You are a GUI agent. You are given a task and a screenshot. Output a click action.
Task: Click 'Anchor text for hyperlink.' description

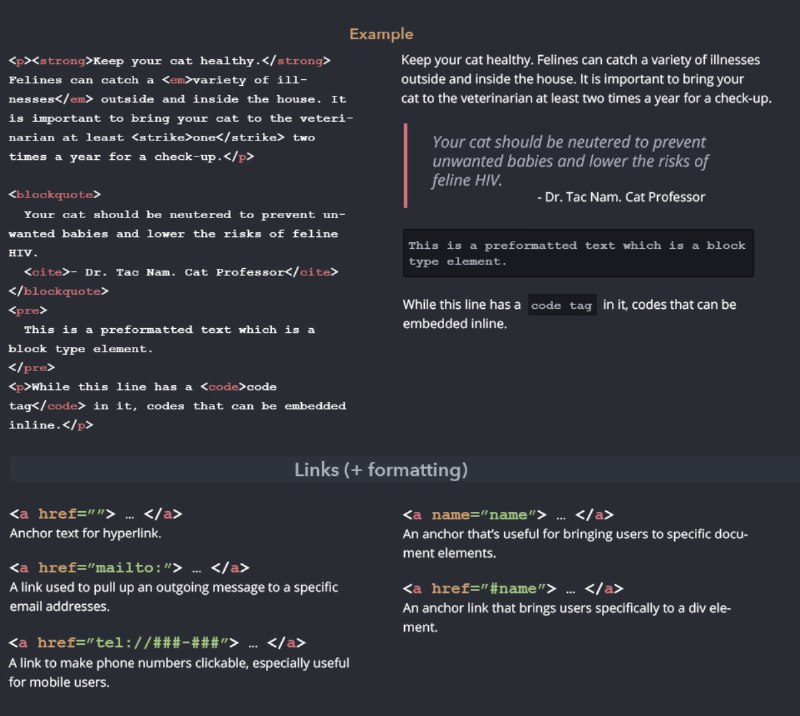[x=86, y=533]
